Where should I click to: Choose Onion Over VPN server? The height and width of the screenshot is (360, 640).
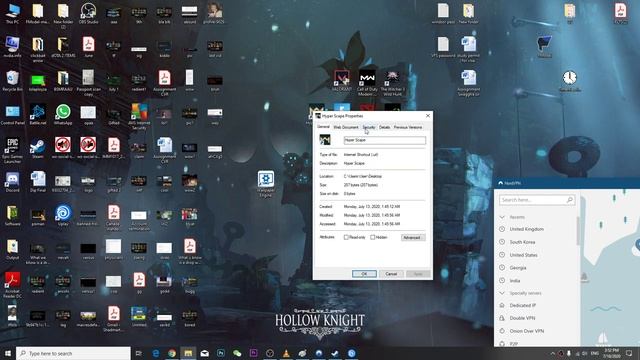coord(527,331)
